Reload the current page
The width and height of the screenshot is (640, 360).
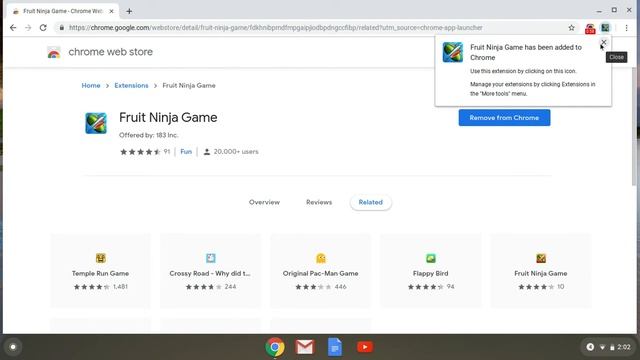(43, 28)
